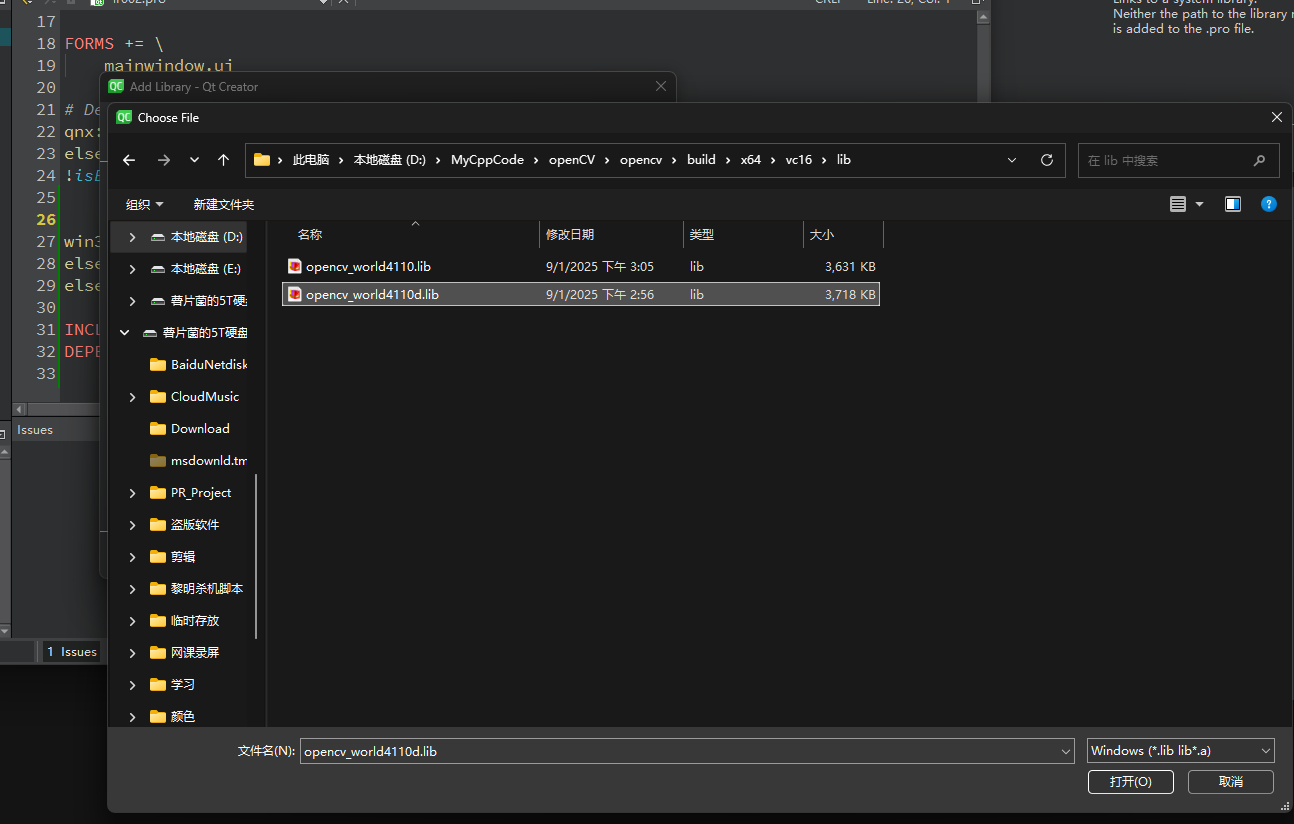1294x824 pixels.
Task: Open the file type filter dropdown
Action: click(x=1181, y=751)
